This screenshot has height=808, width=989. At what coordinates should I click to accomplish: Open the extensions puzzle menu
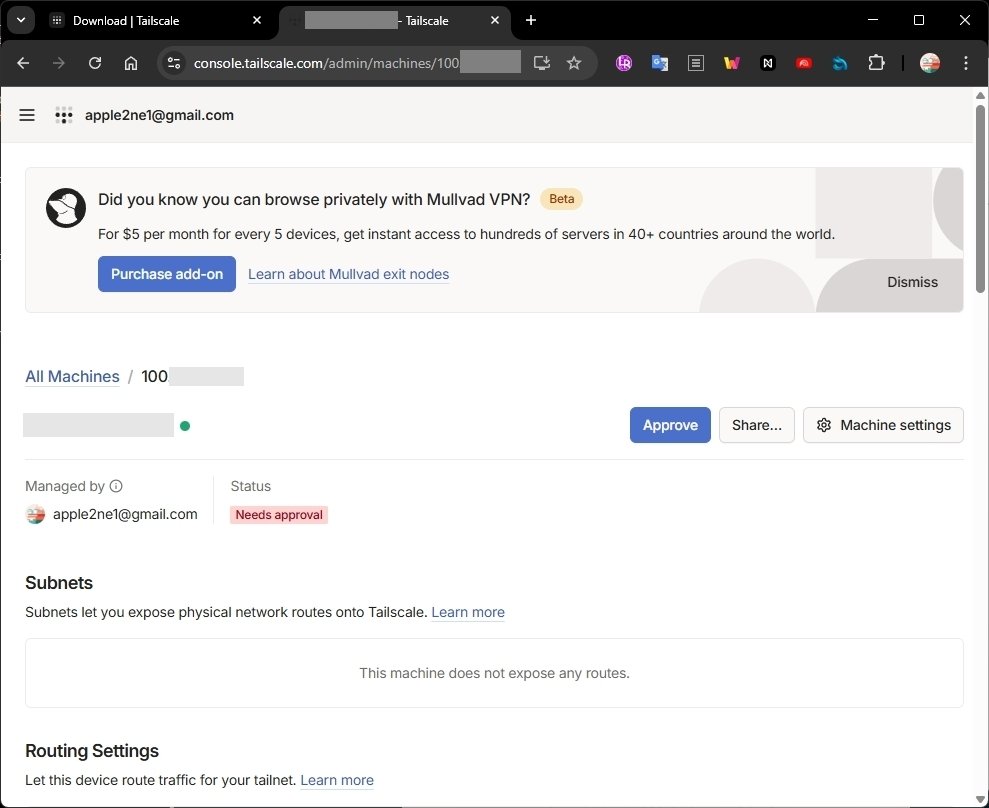[876, 63]
